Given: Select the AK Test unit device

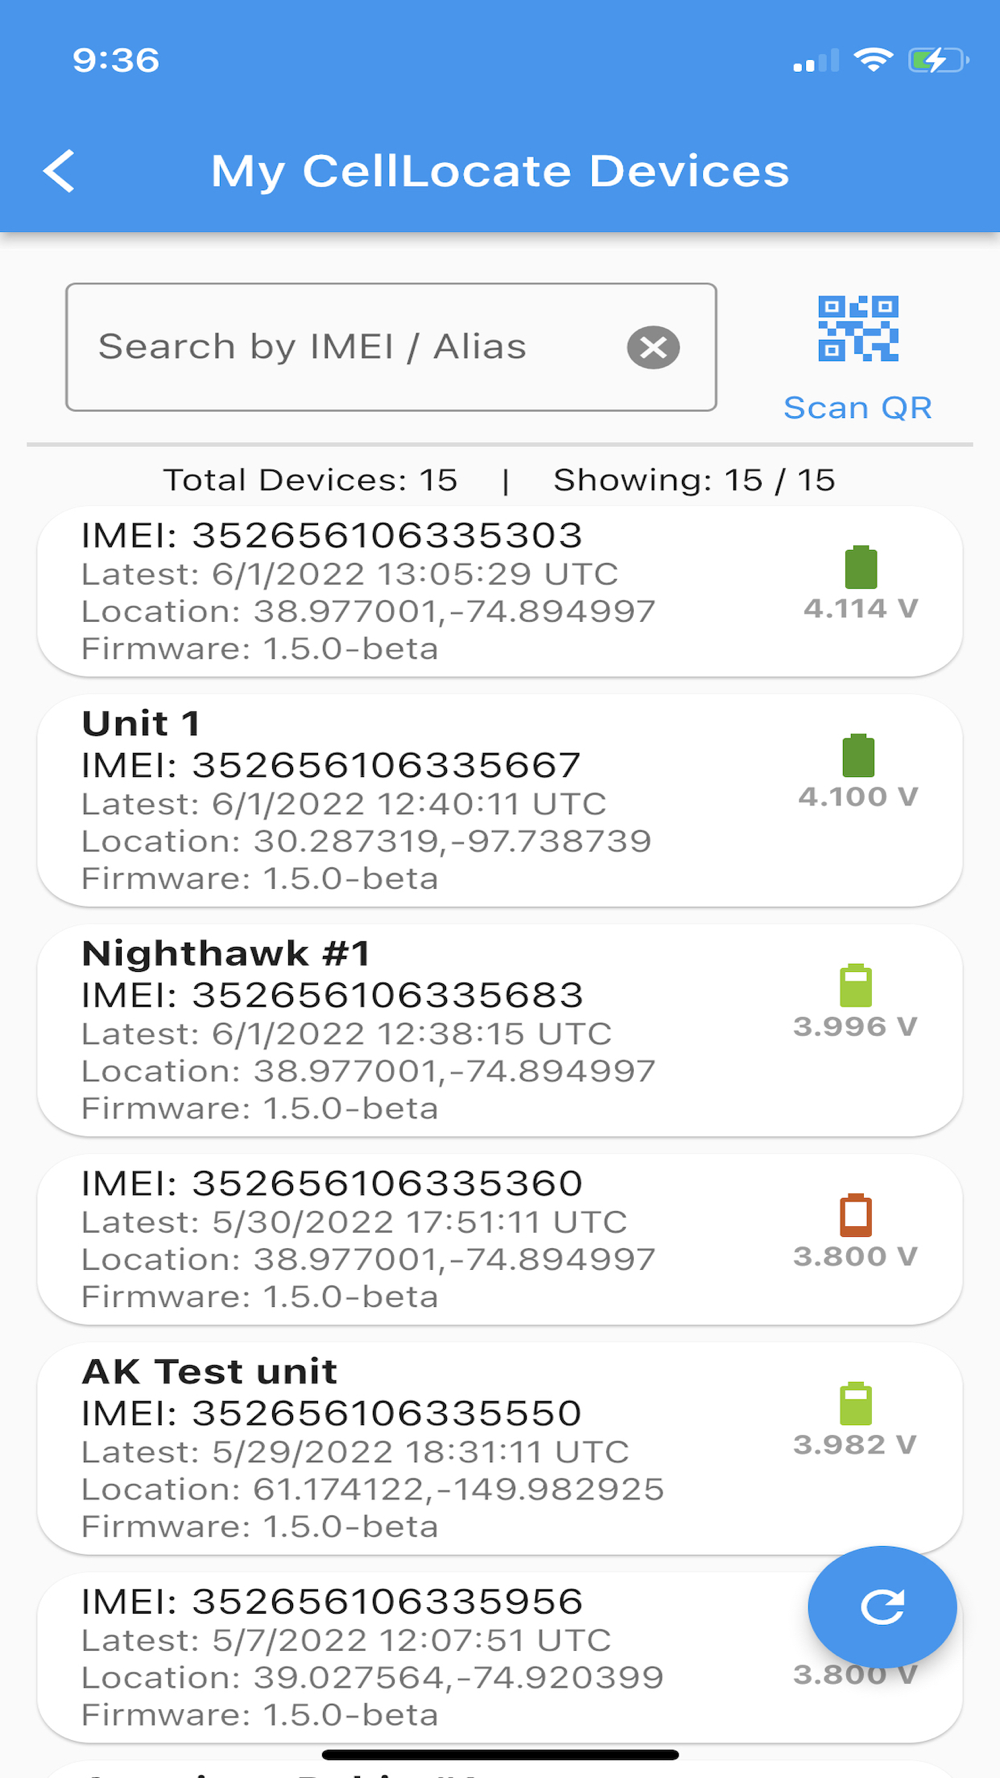Looking at the screenshot, I should (500, 1449).
